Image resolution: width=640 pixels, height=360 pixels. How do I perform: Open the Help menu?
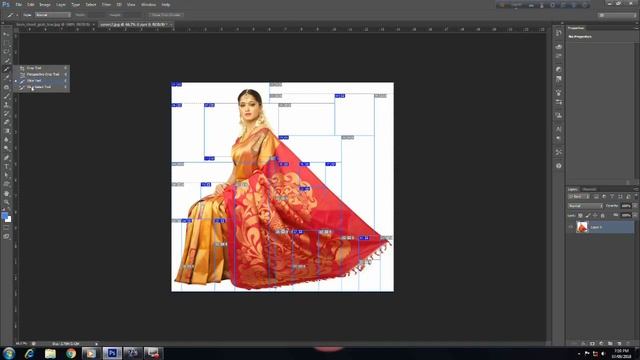pos(165,4)
